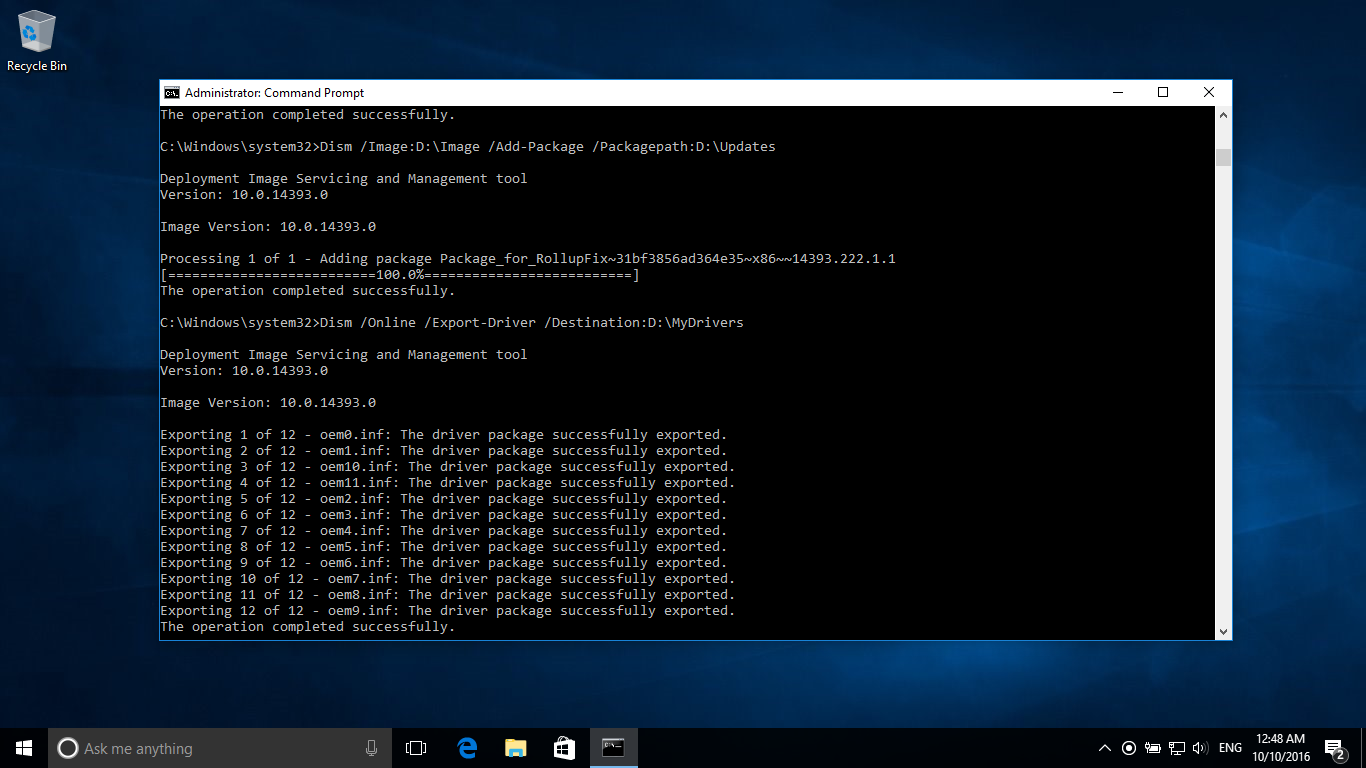Viewport: 1366px width, 768px height.
Task: Click the 'Exporting 7 of 12 - oem4.inf' line
Action: (x=444, y=531)
